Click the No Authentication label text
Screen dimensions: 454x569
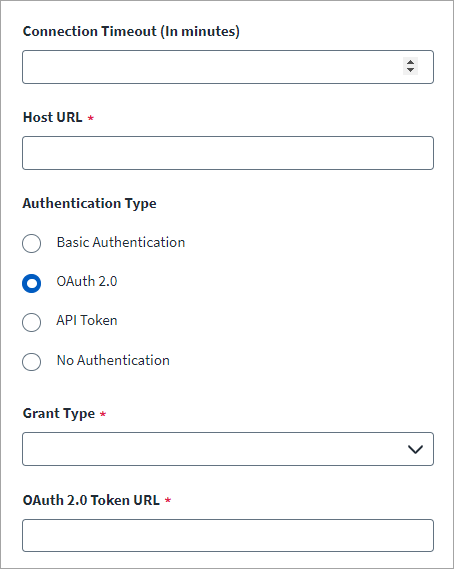113,360
